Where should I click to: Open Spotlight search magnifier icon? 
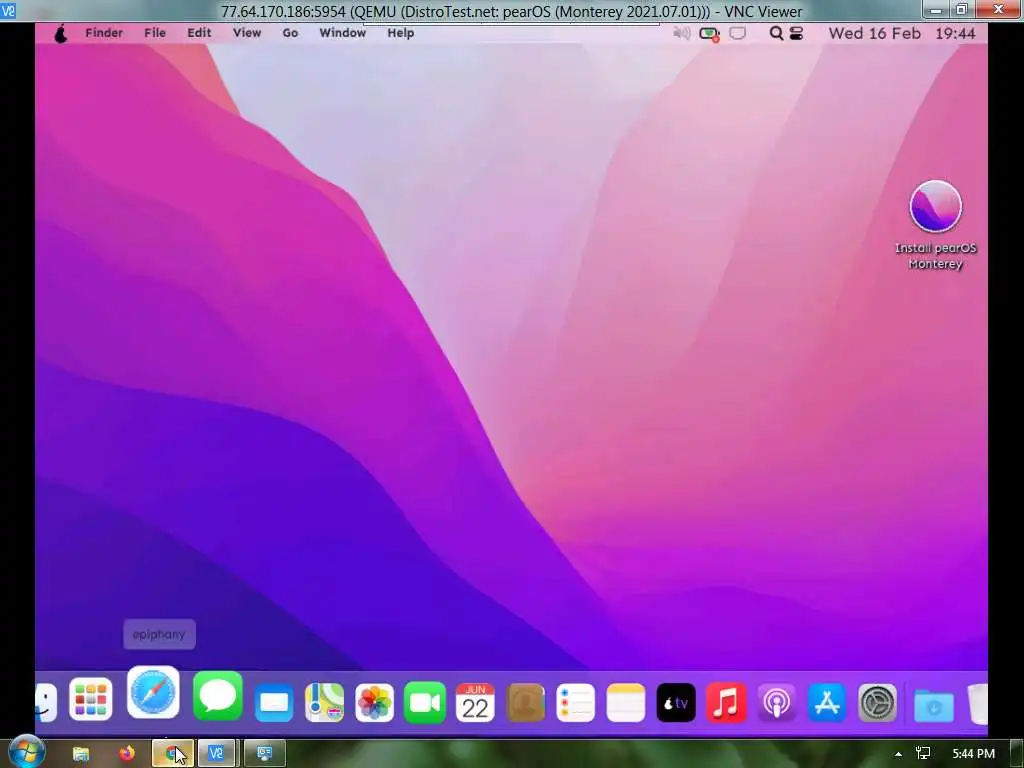pyautogui.click(x=776, y=33)
